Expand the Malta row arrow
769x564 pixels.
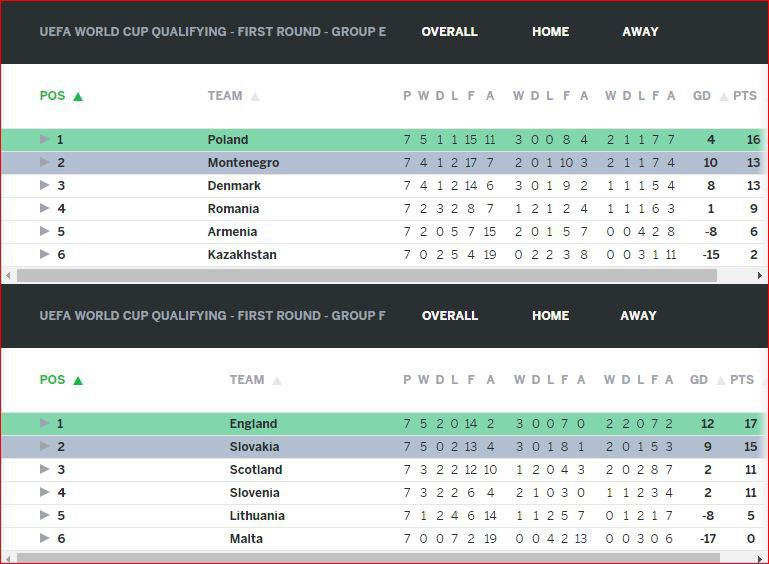[x=44, y=538]
